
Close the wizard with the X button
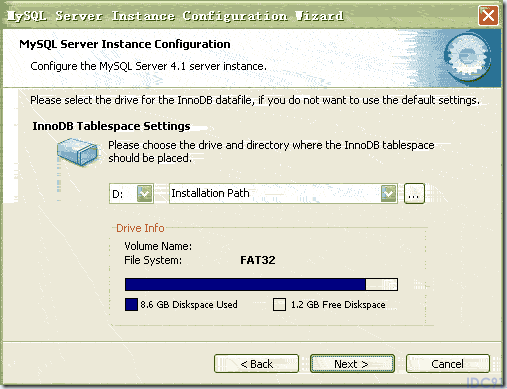pos(488,16)
